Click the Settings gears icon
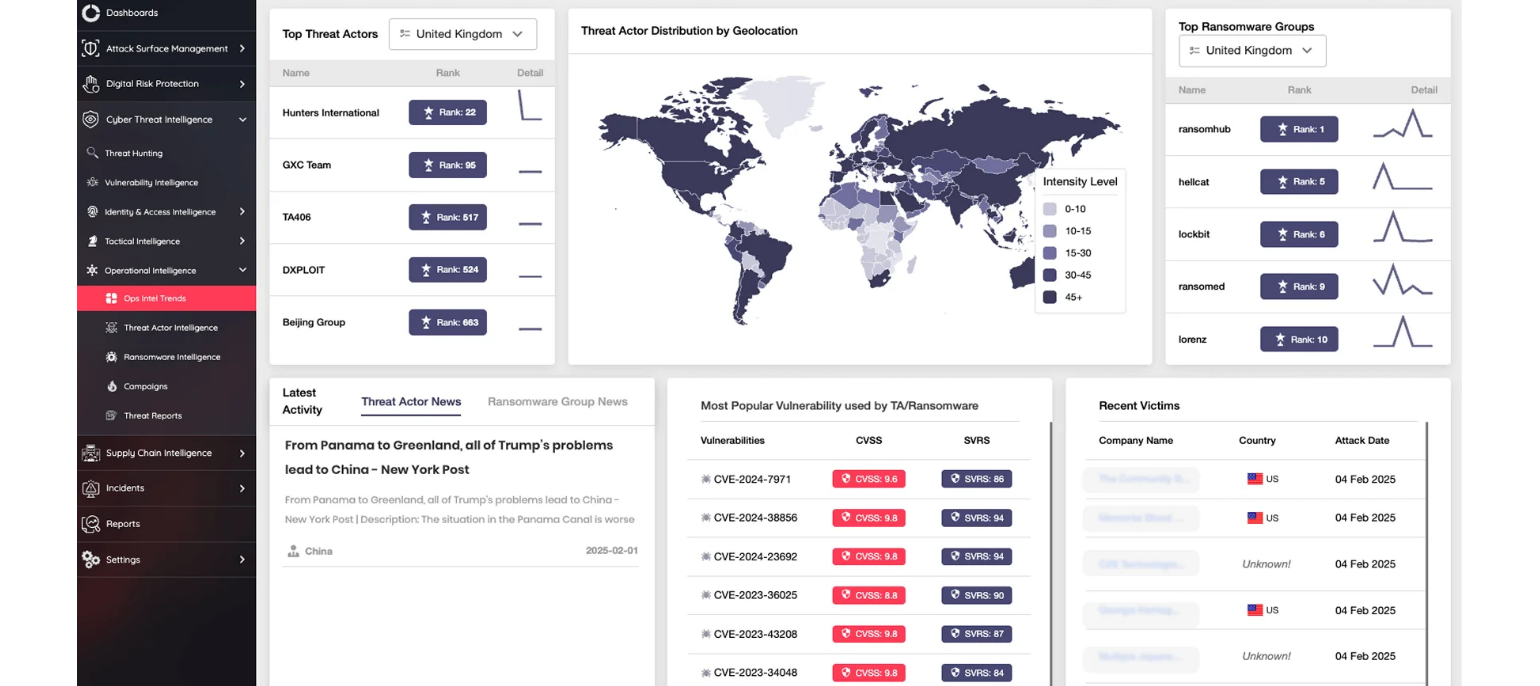This screenshot has height=686, width=1540. tap(91, 560)
